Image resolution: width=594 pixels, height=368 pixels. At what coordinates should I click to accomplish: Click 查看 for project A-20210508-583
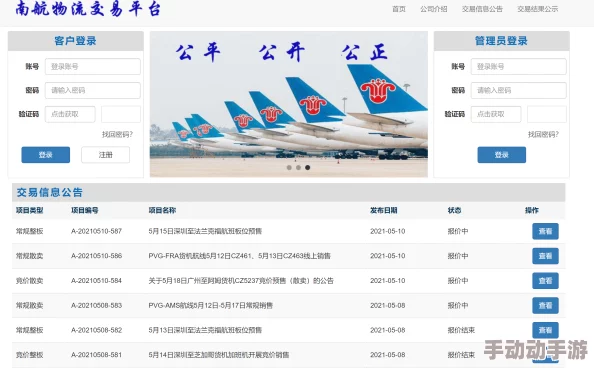[x=545, y=305]
